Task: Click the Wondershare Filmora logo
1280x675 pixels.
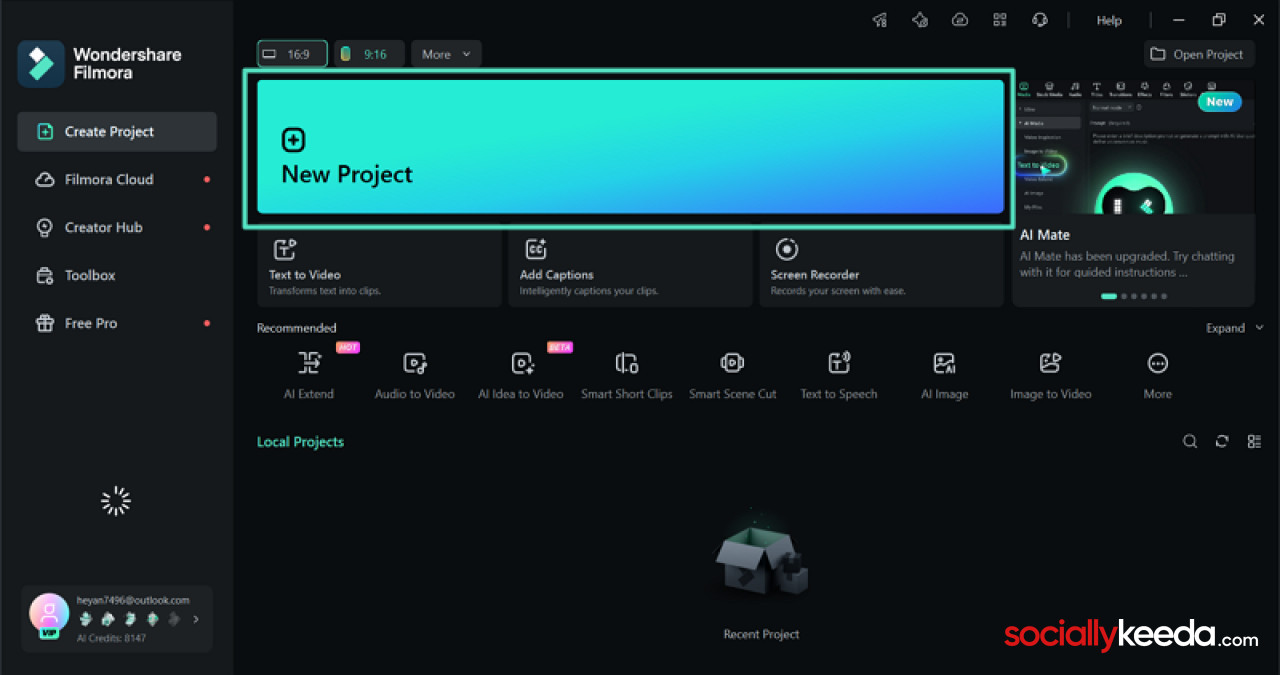Action: pos(98,63)
